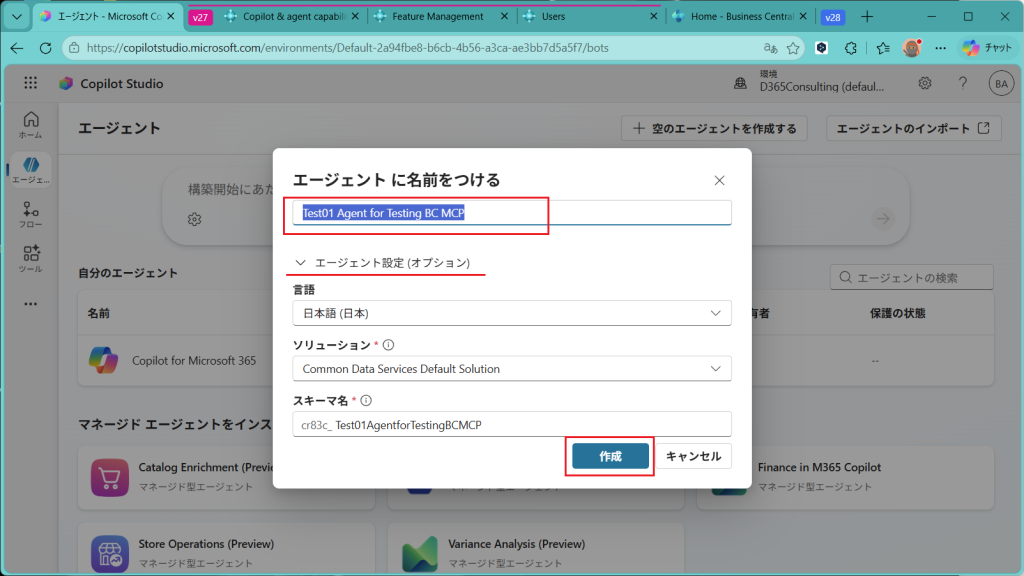Viewport: 1024px width, 576px height.
Task: Click the browser refresh button
Action: (x=45, y=48)
